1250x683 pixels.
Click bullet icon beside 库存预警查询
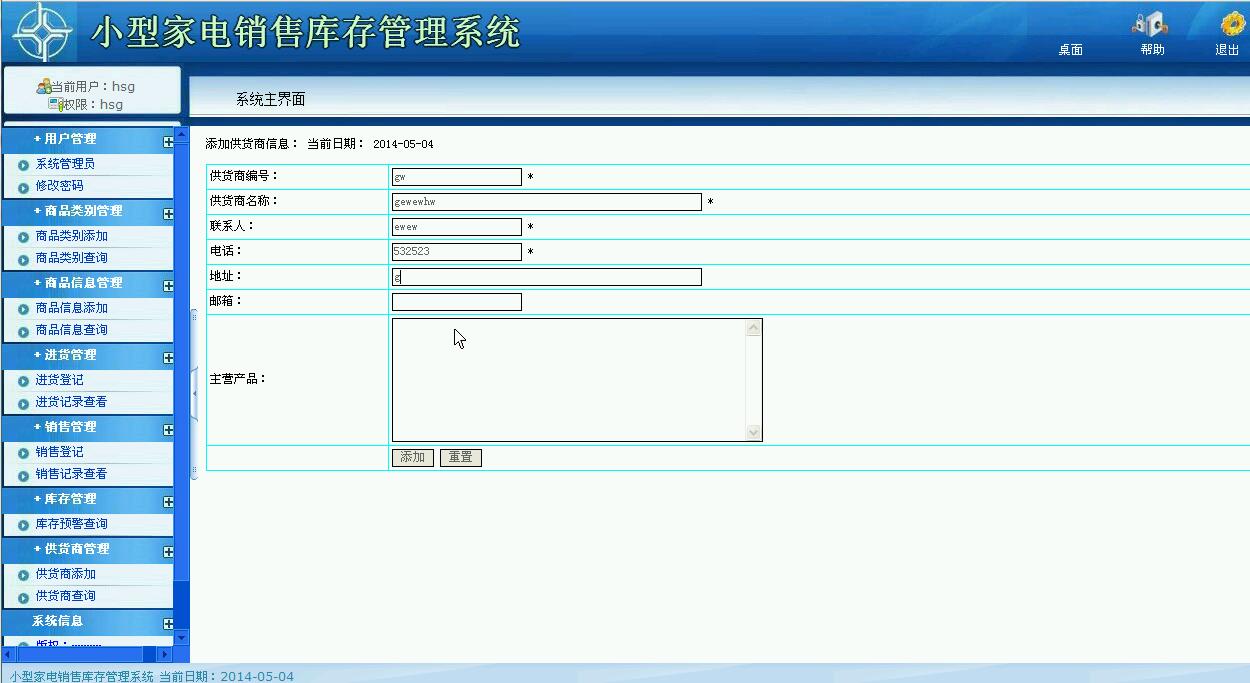pos(24,526)
